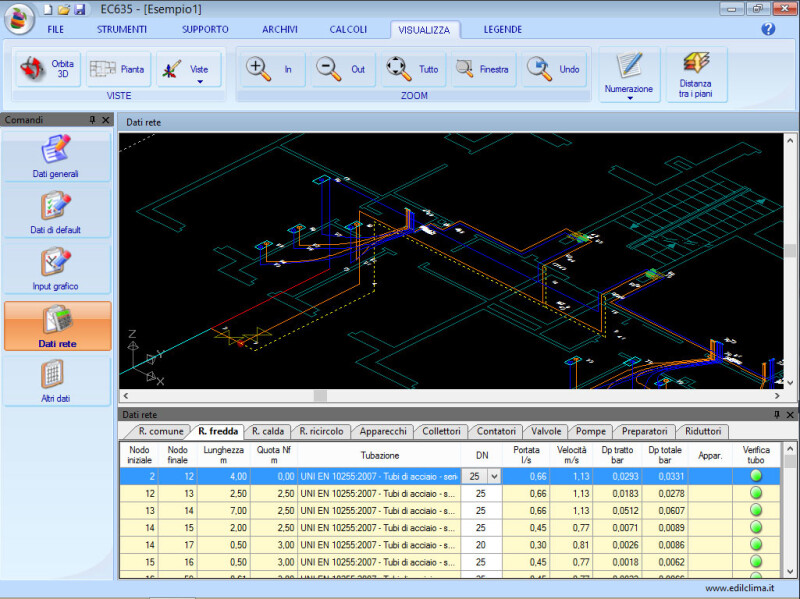The height and width of the screenshot is (599, 800).
Task: Close the Comandi panel
Action: click(106, 120)
